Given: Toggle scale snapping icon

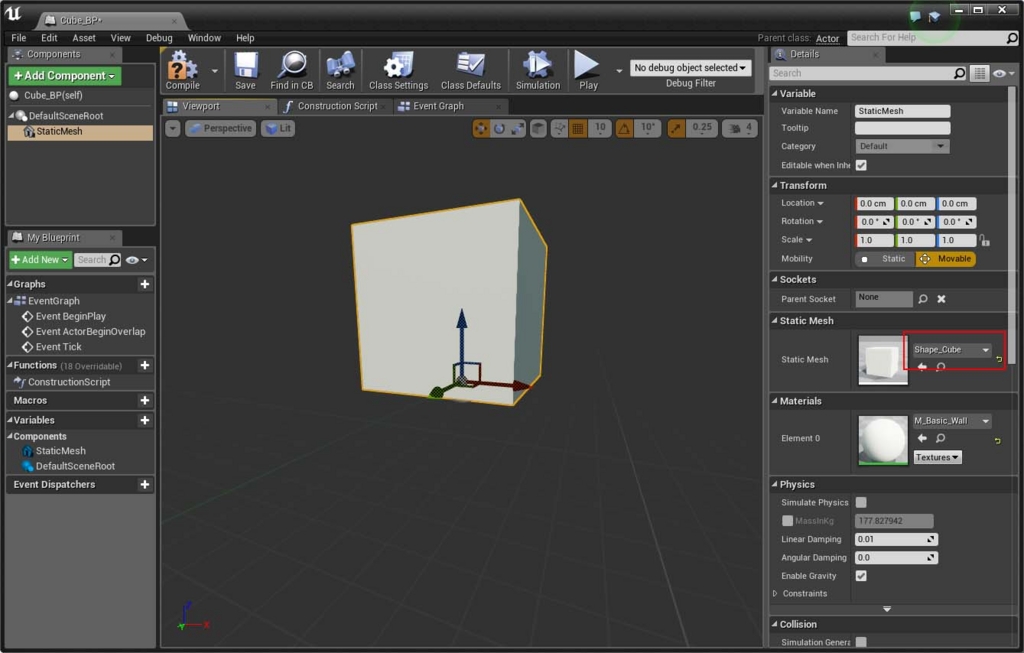Looking at the screenshot, I should (x=677, y=129).
